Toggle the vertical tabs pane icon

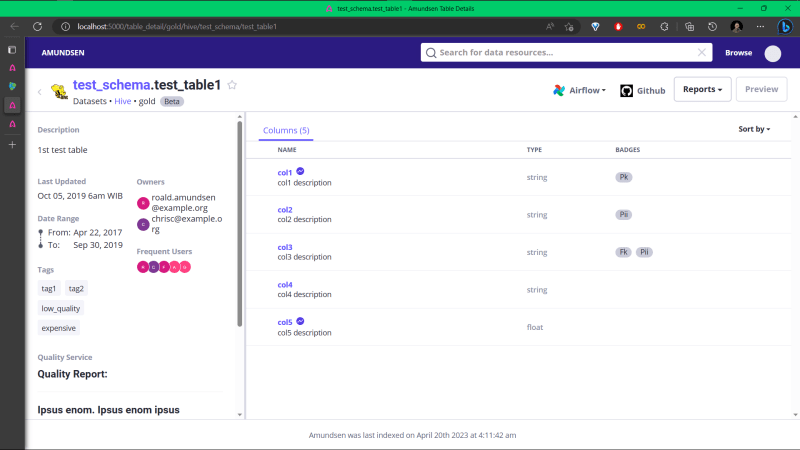12,50
